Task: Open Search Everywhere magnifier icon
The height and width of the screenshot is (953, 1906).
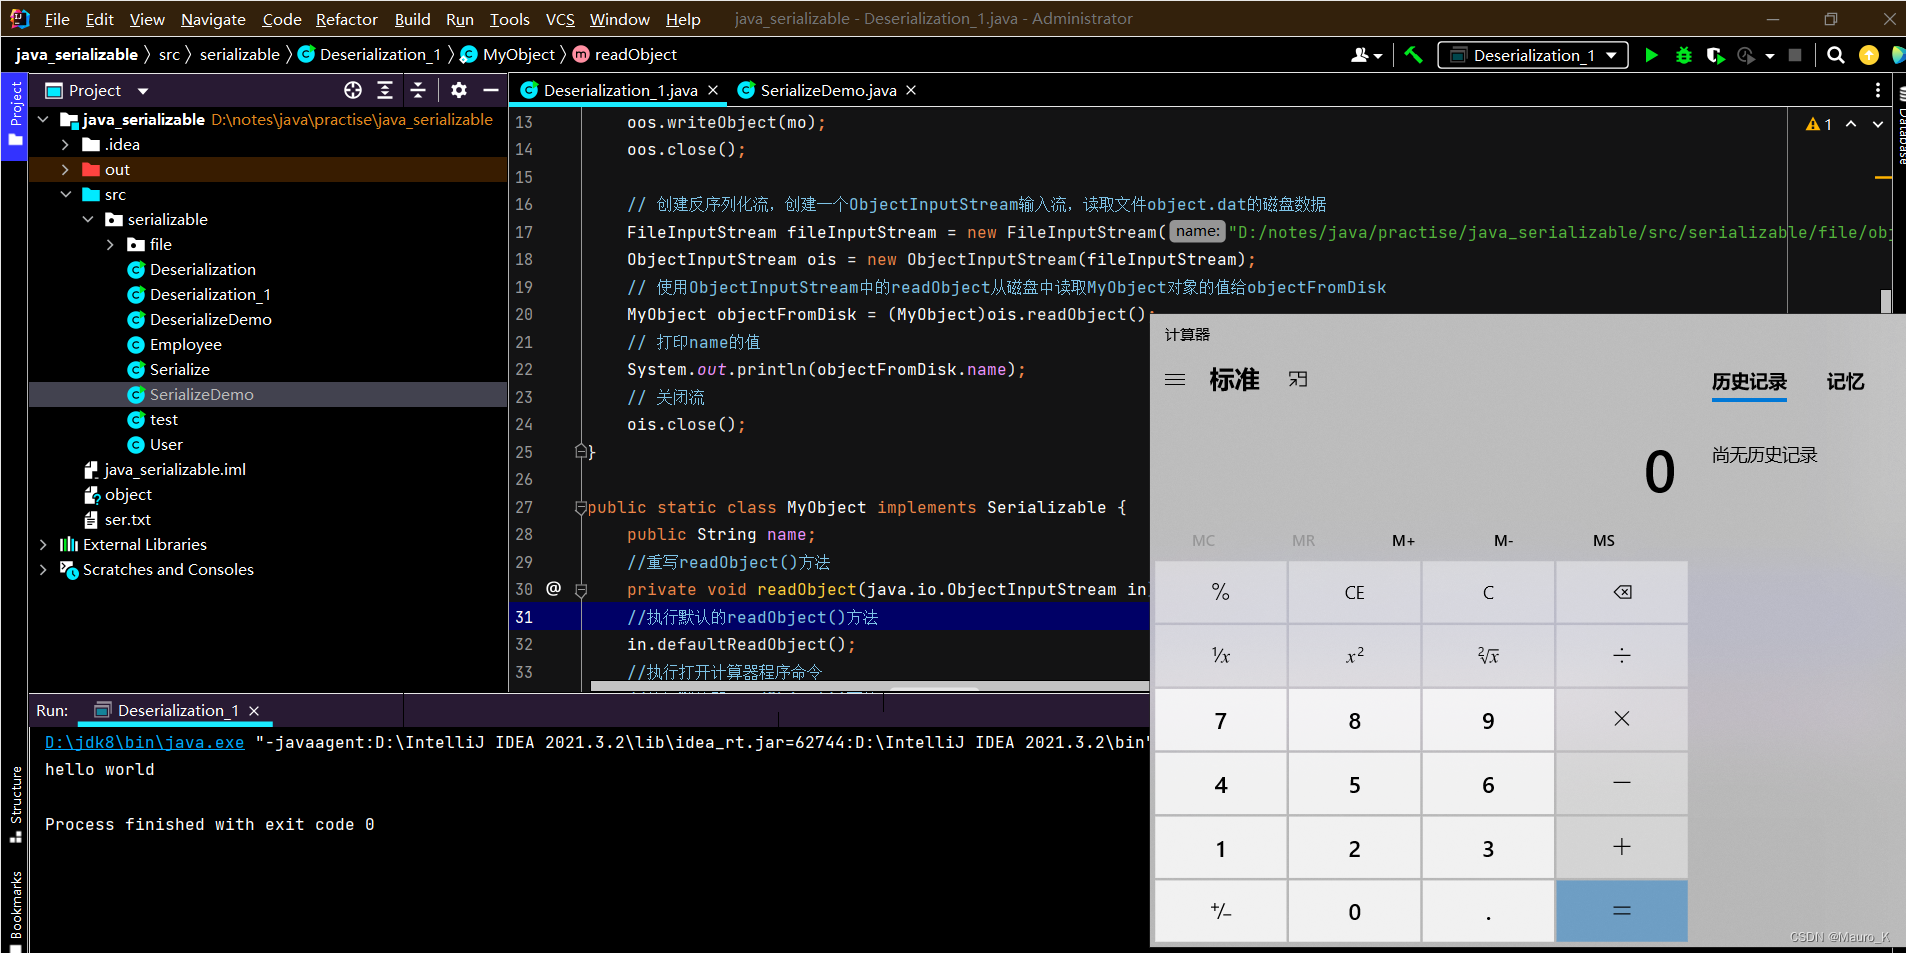Action: pos(1836,55)
